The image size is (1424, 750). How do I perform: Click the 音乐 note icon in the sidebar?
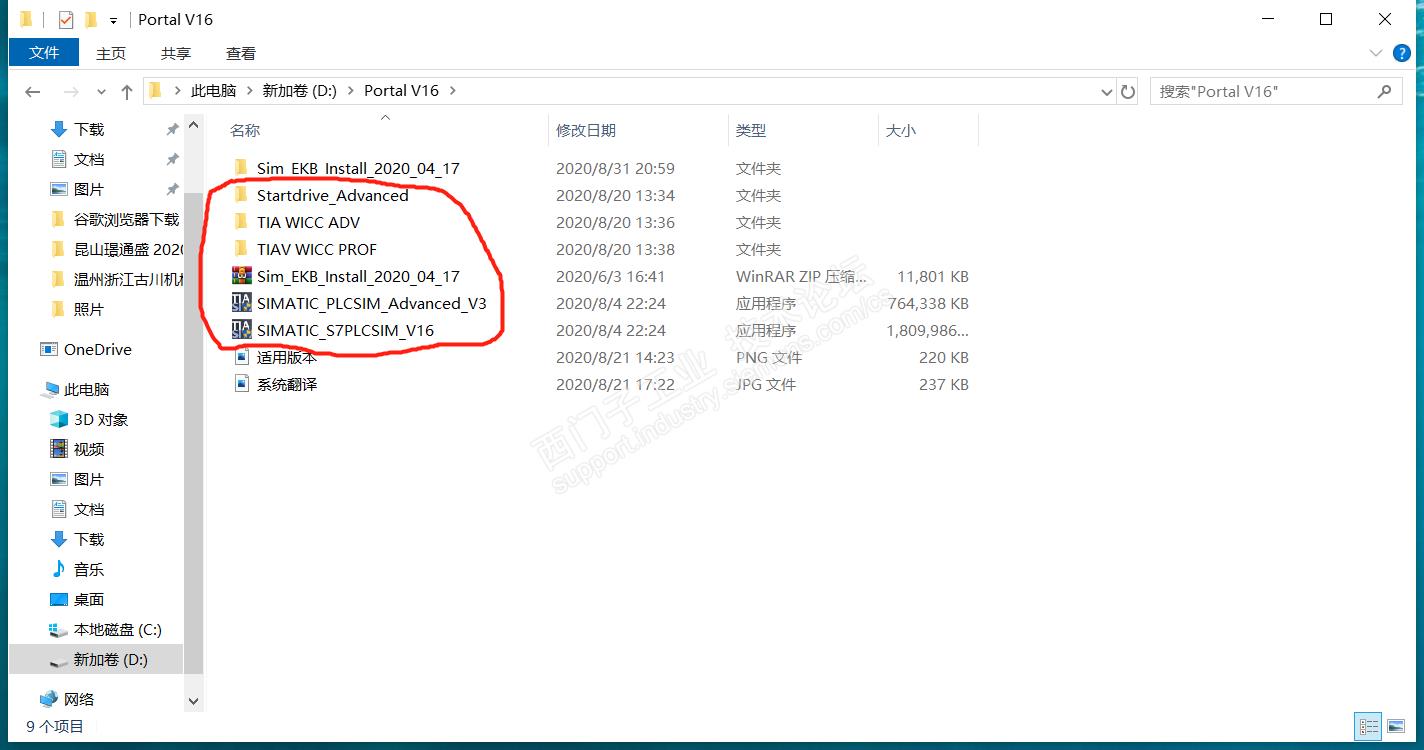59,569
